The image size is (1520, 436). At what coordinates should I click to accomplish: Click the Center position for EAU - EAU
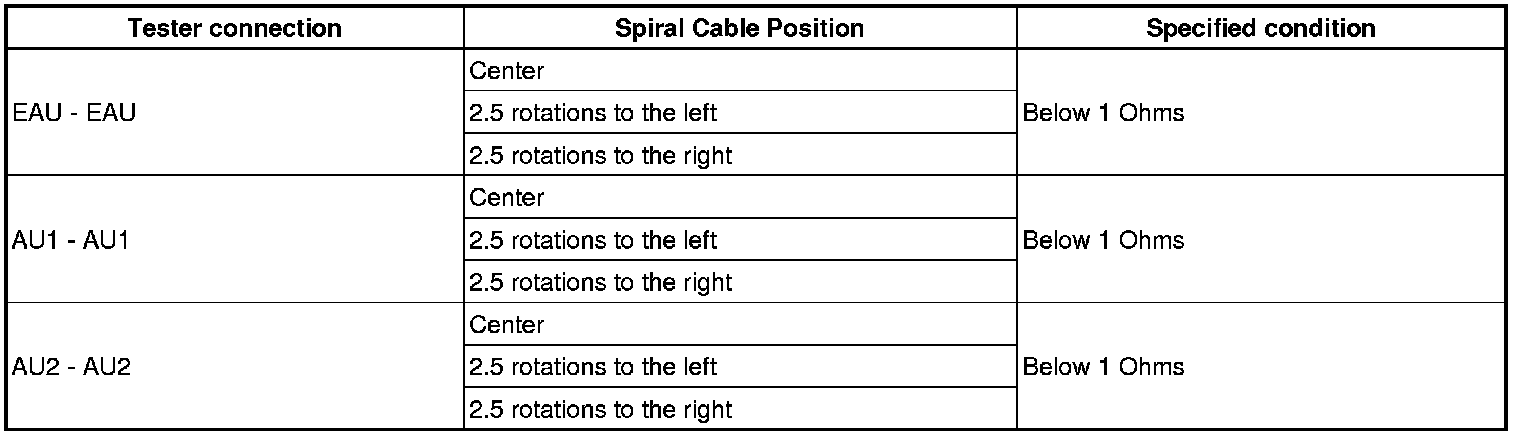click(x=507, y=71)
